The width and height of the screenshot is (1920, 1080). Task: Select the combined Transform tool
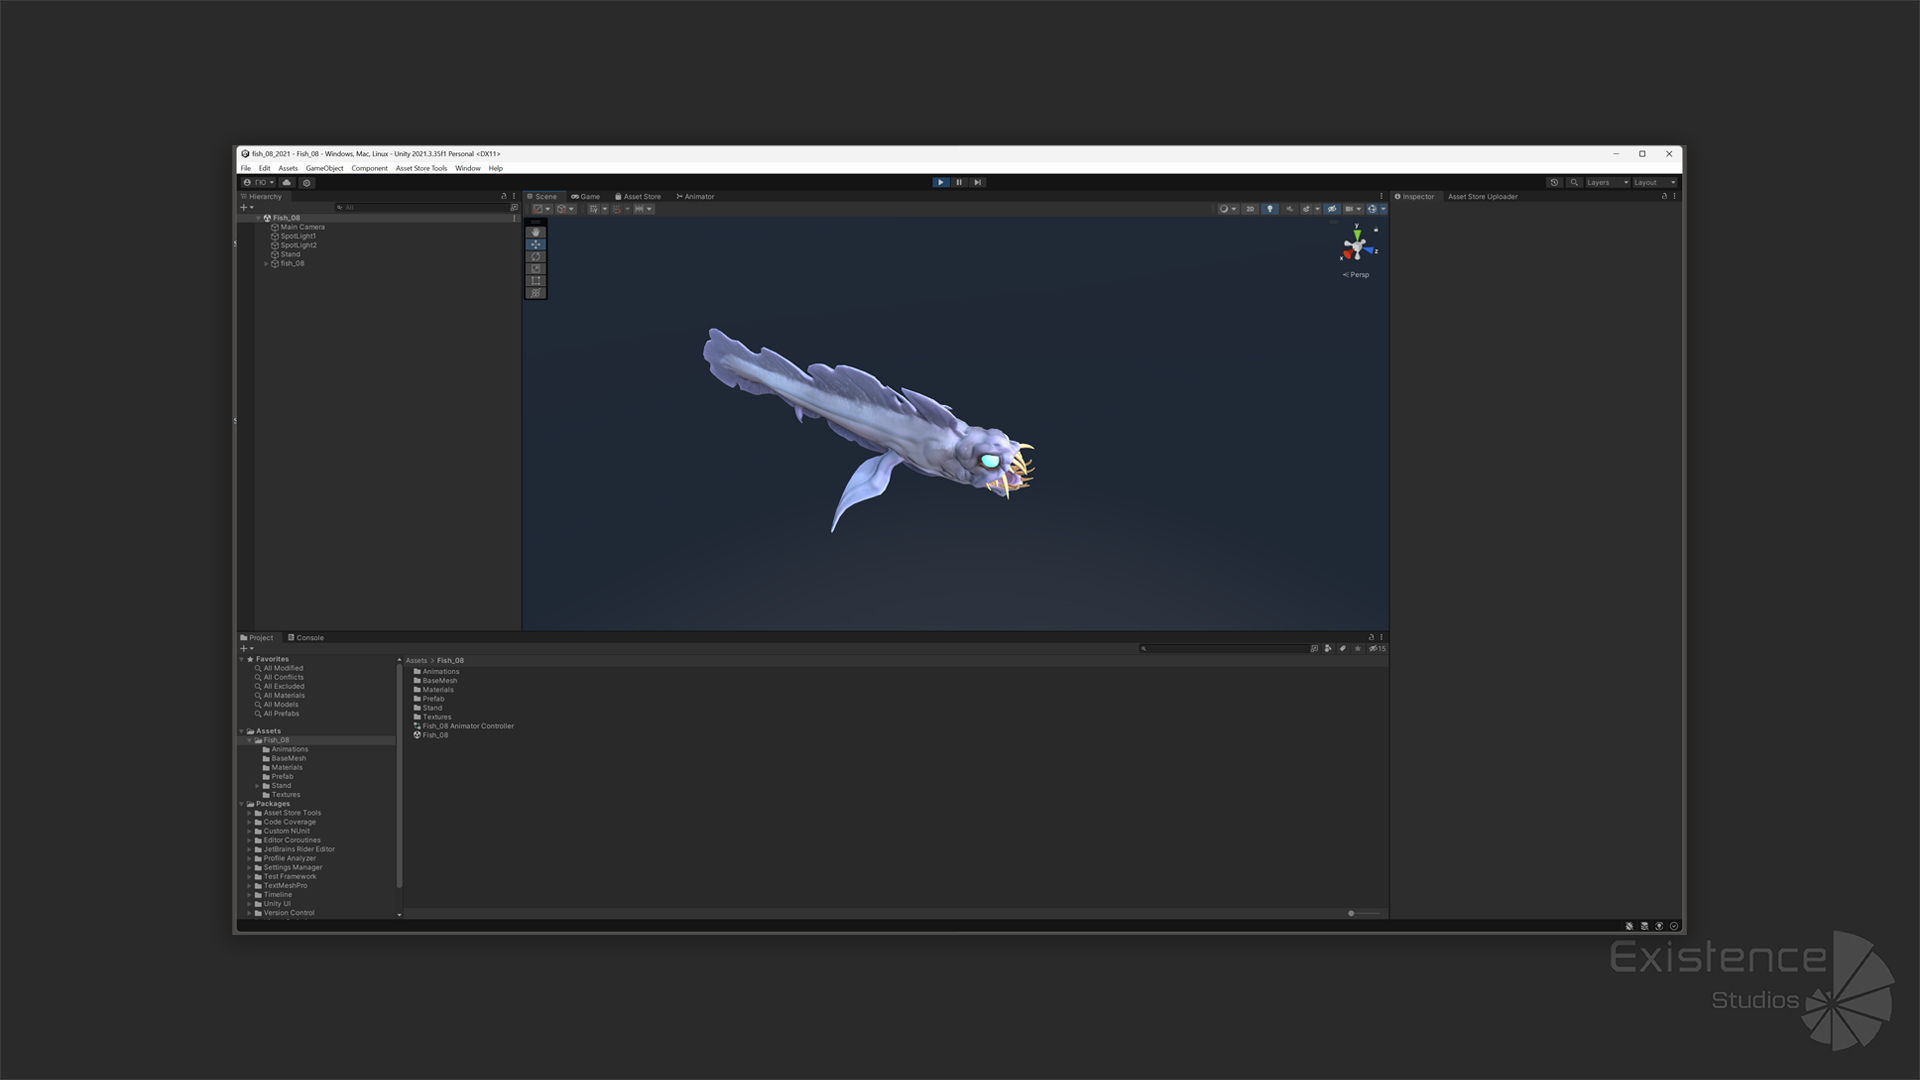[536, 292]
